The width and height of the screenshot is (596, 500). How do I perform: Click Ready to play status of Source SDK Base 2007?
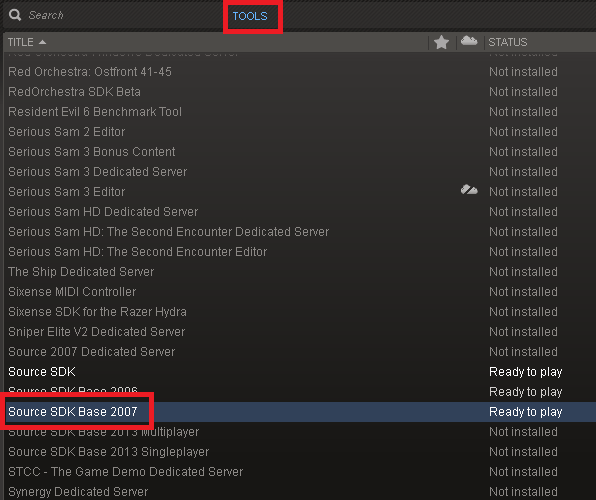point(525,411)
